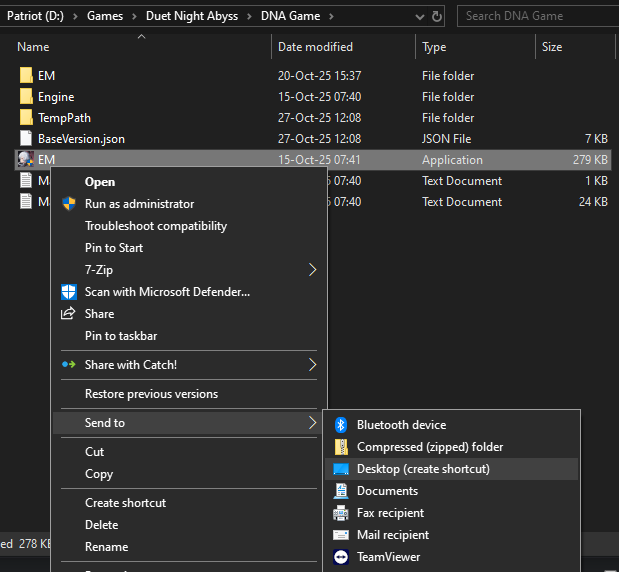Expand the 7-Zip submenu arrow

click(312, 270)
